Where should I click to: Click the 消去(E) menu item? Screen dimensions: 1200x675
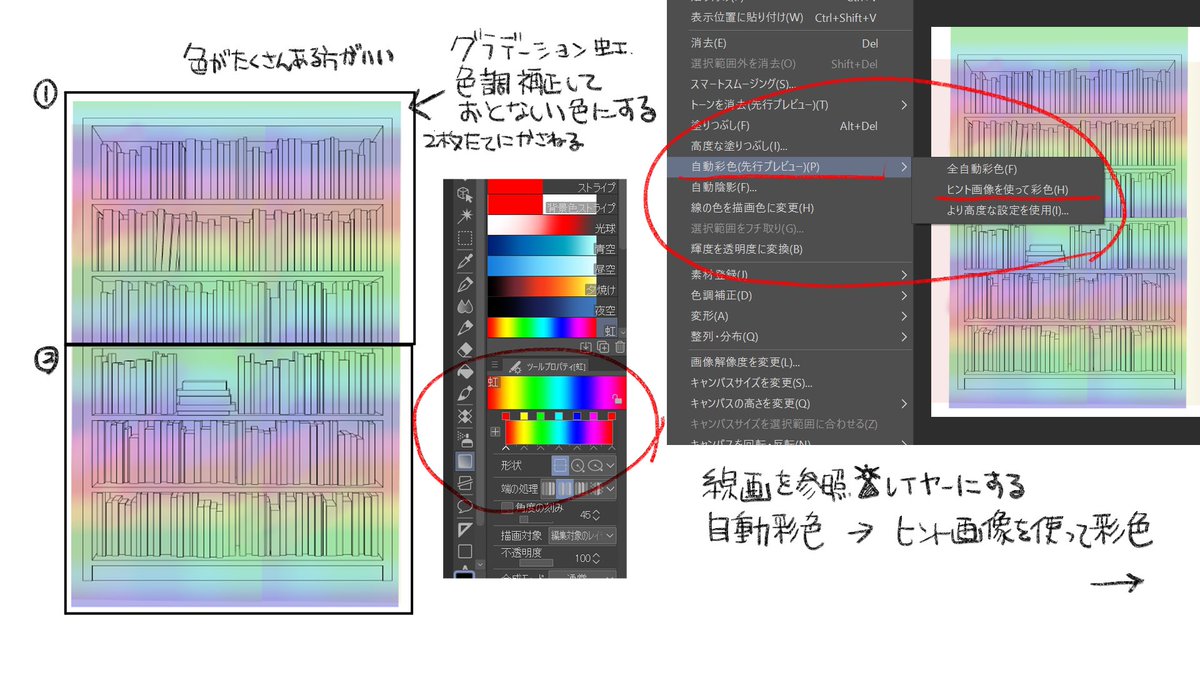pyautogui.click(x=790, y=44)
